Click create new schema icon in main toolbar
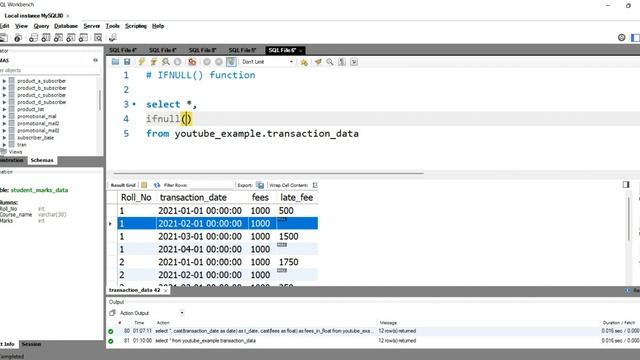640x360 pixels. click(33, 38)
